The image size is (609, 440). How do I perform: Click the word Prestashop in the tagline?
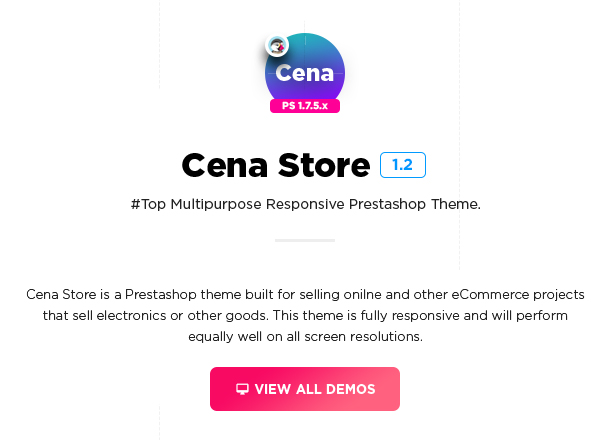(387, 204)
